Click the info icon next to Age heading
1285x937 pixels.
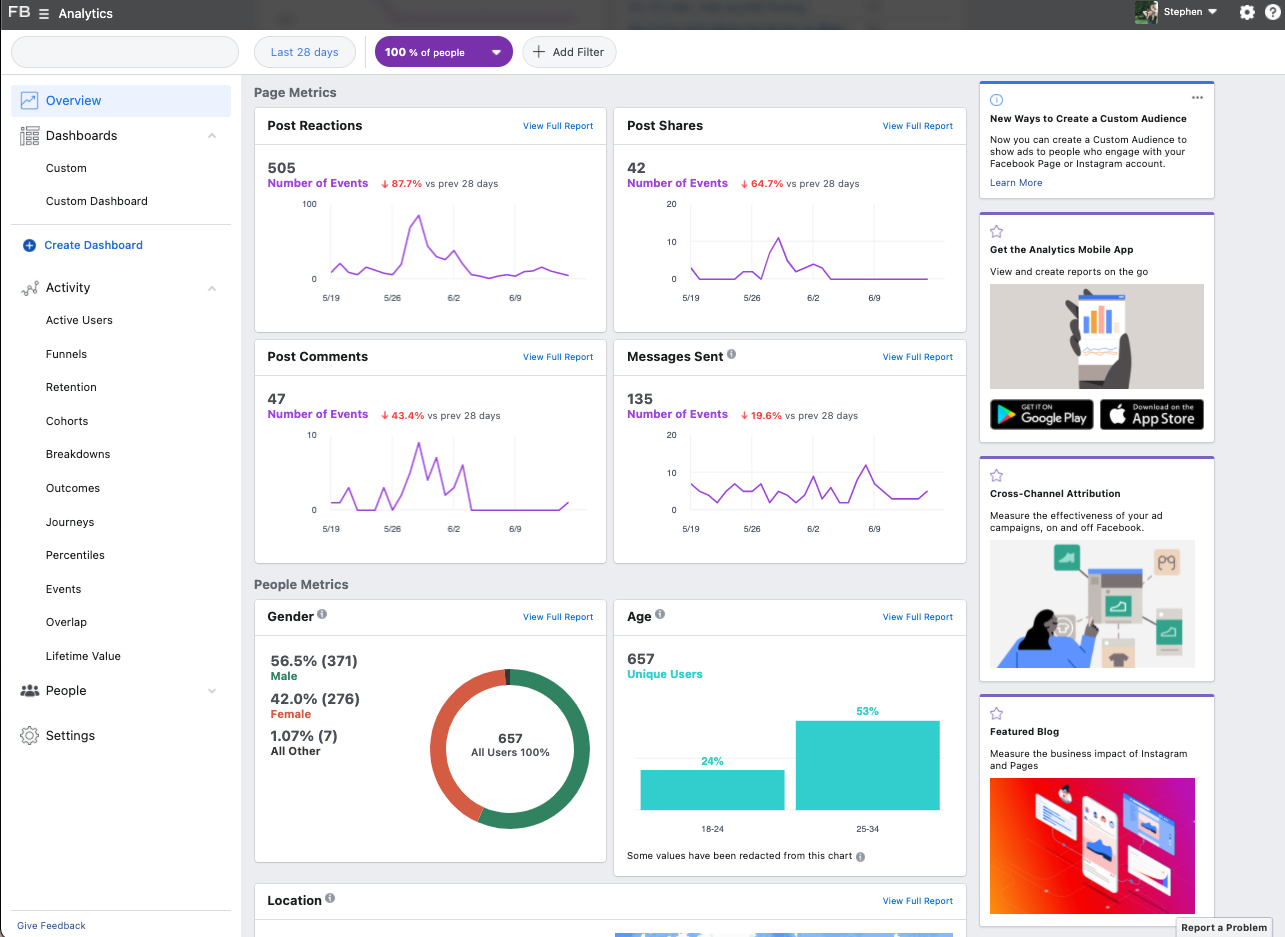pyautogui.click(x=660, y=615)
